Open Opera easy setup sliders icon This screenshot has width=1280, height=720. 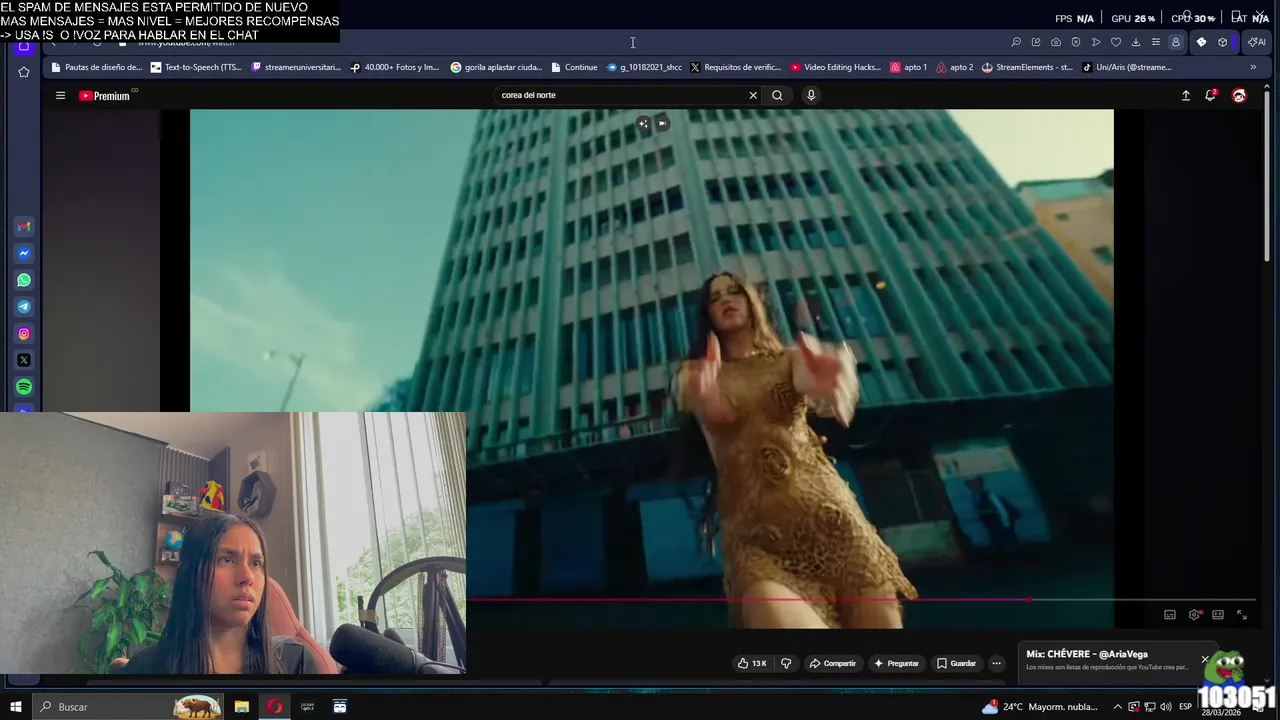(x=1156, y=42)
